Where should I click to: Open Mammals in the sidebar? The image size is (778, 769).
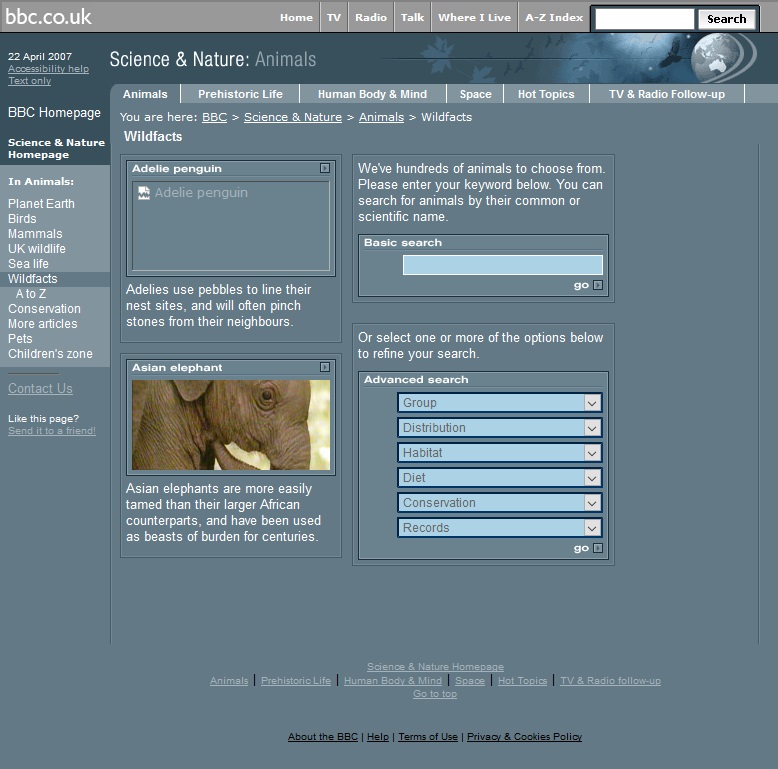coord(35,234)
